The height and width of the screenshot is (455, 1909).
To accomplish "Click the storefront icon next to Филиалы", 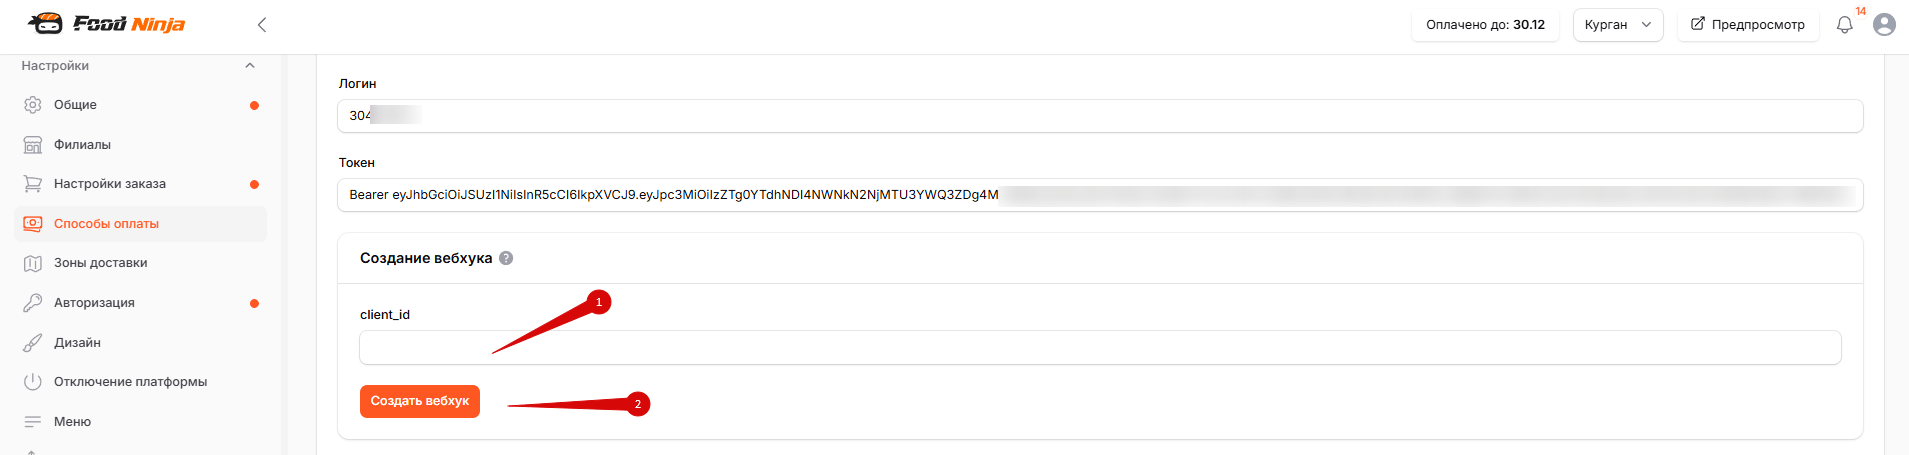I will pos(33,145).
